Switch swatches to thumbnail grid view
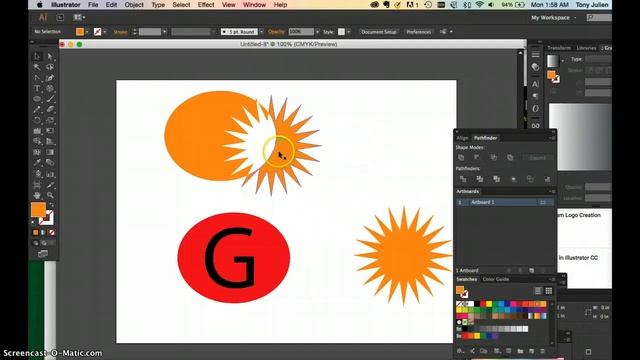Screen dimensions: 640x360 click(549, 291)
